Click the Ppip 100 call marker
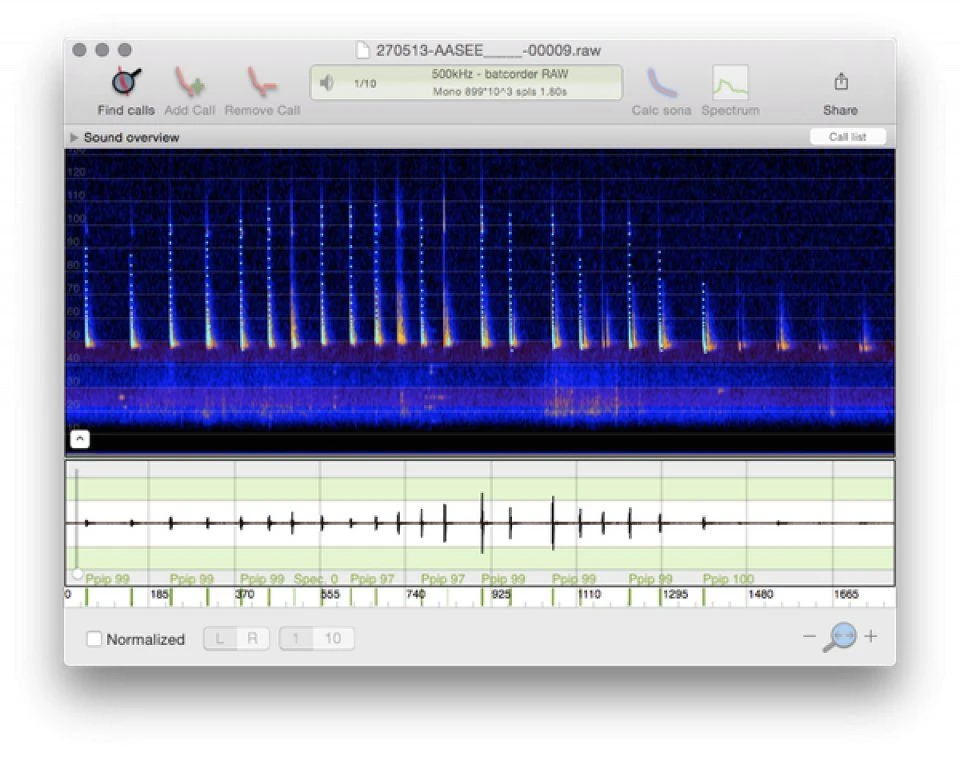 tap(728, 579)
